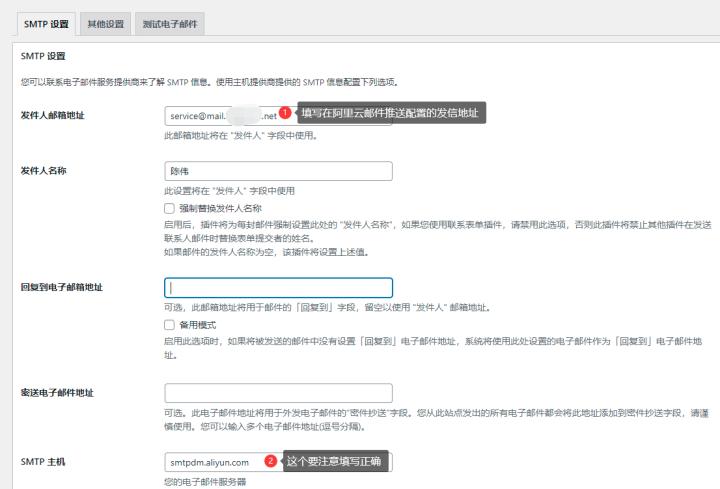Click the SMTP 设置 section heading
The width and height of the screenshot is (720, 489).
43,56
